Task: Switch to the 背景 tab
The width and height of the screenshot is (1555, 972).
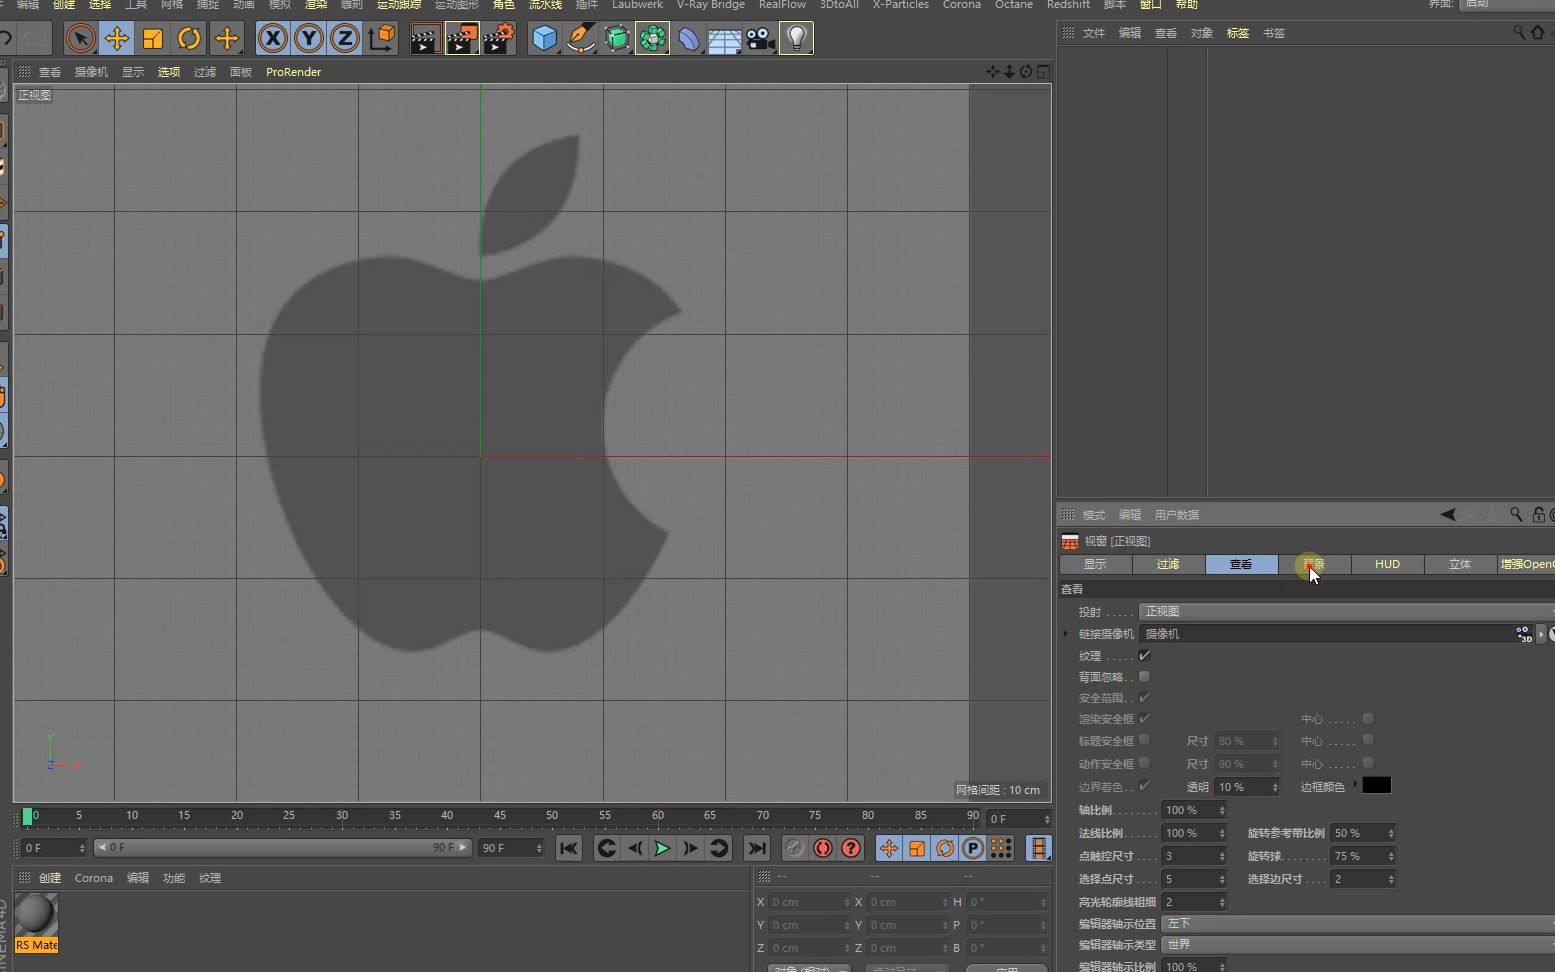Action: 1314,564
